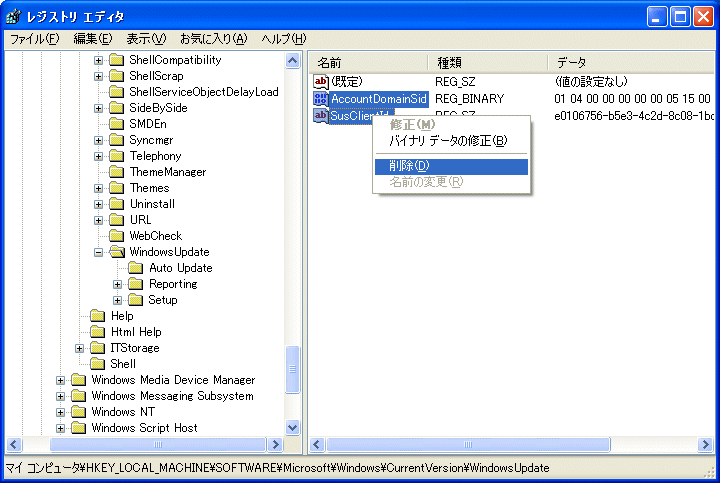The height and width of the screenshot is (483, 720).
Task: Click the URL folder icon
Action: point(117,220)
